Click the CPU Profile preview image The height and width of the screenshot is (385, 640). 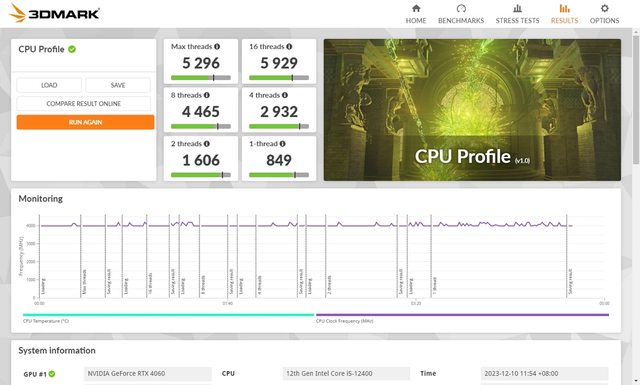(x=472, y=110)
